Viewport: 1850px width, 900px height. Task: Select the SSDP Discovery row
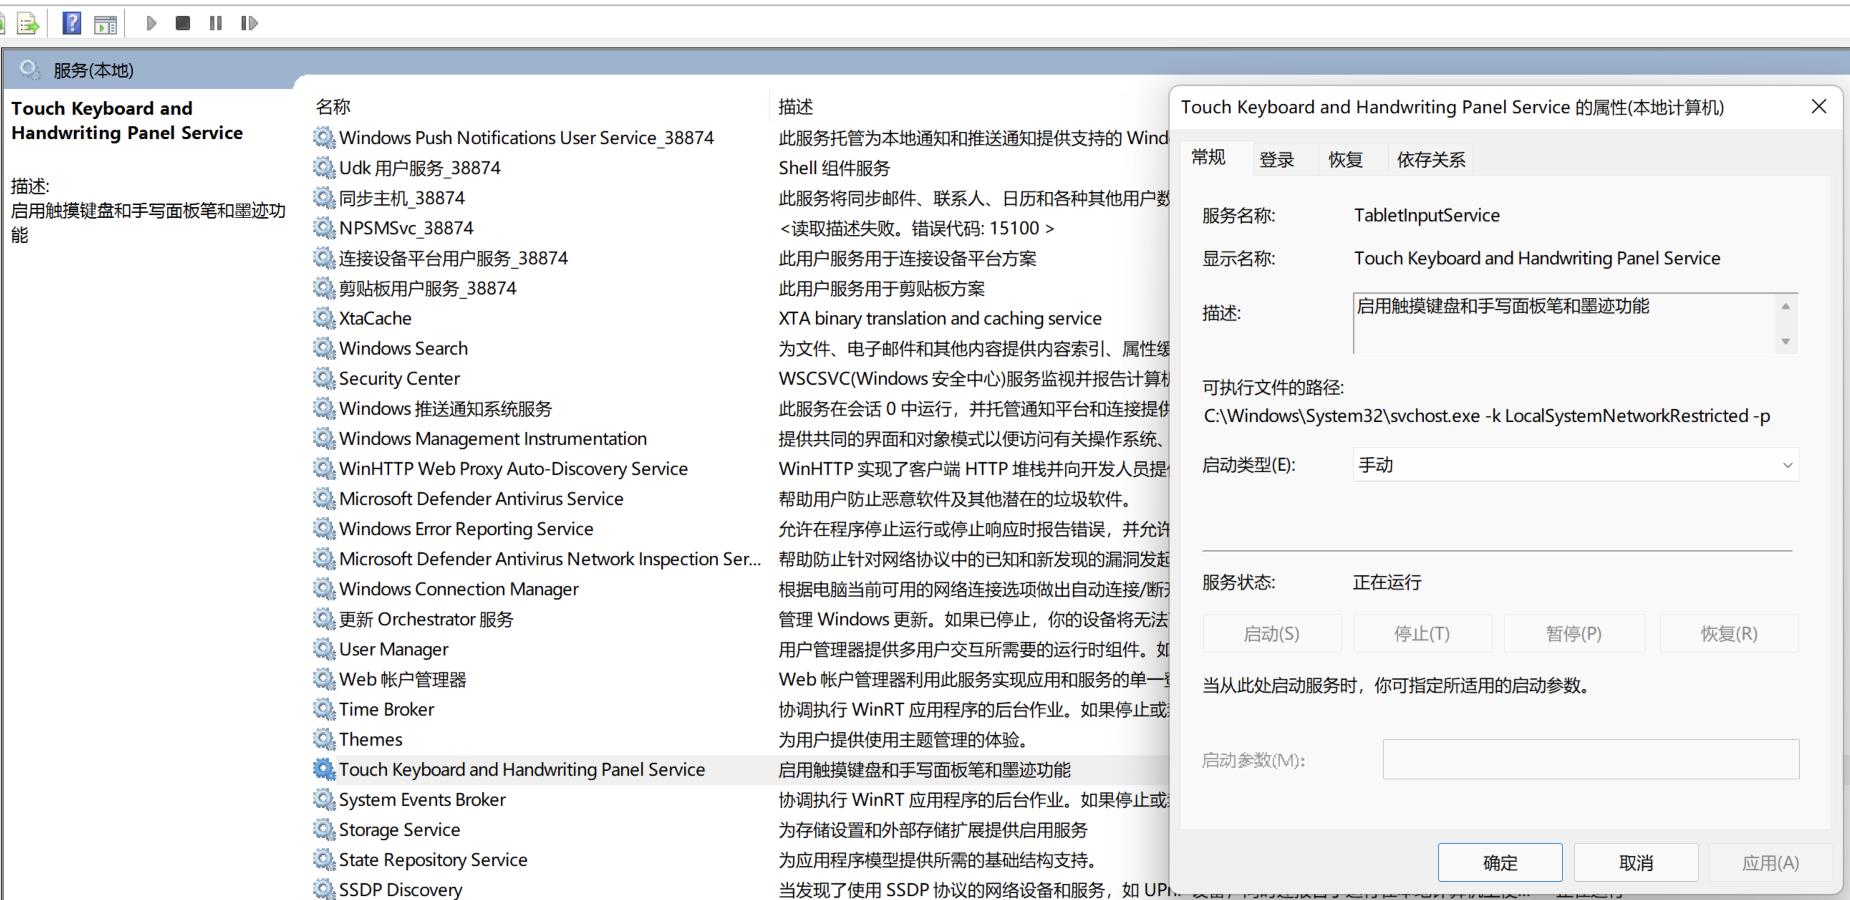click(740, 888)
